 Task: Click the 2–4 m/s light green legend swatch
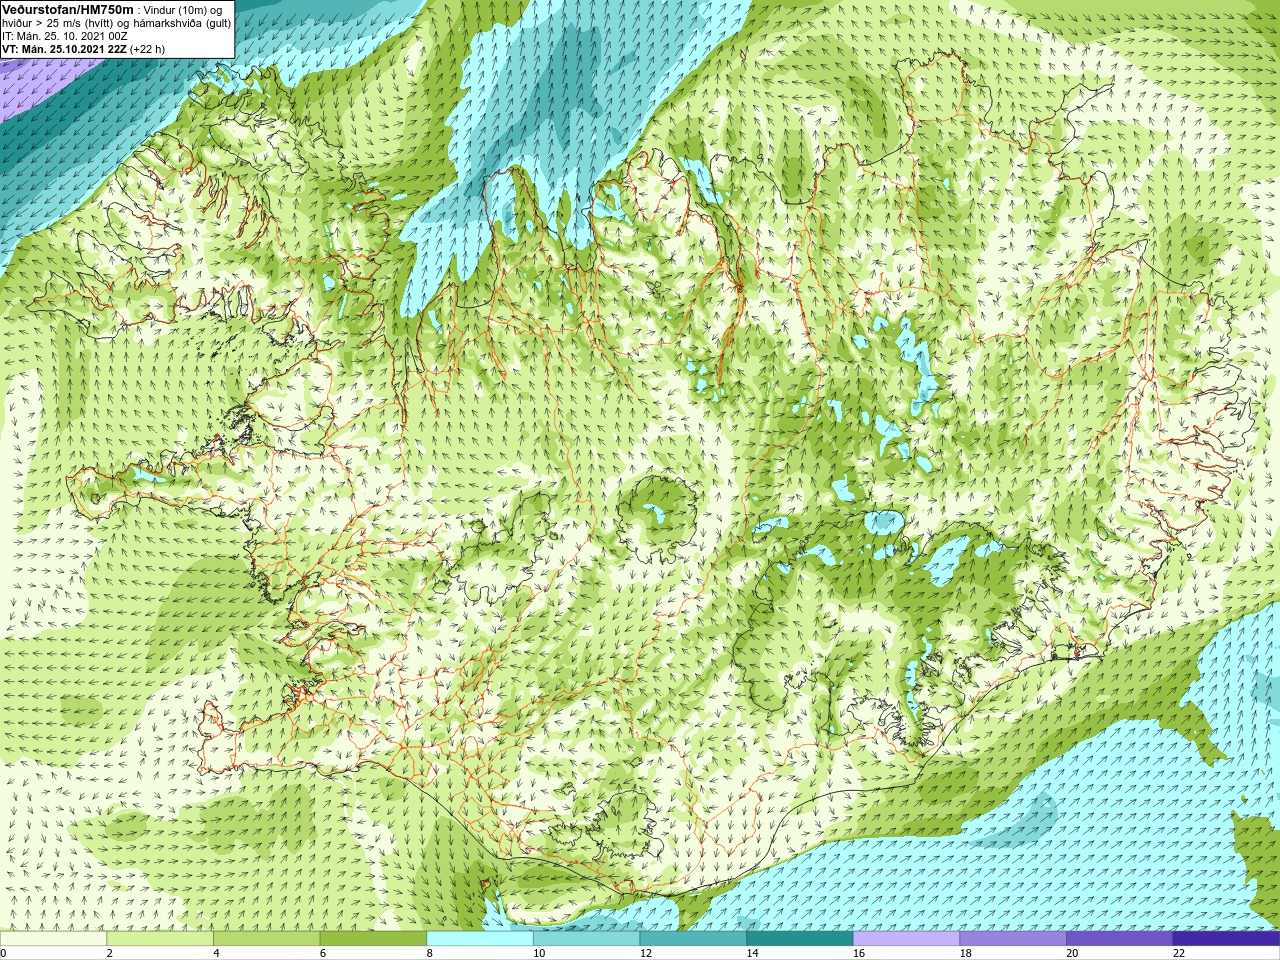coord(160,939)
